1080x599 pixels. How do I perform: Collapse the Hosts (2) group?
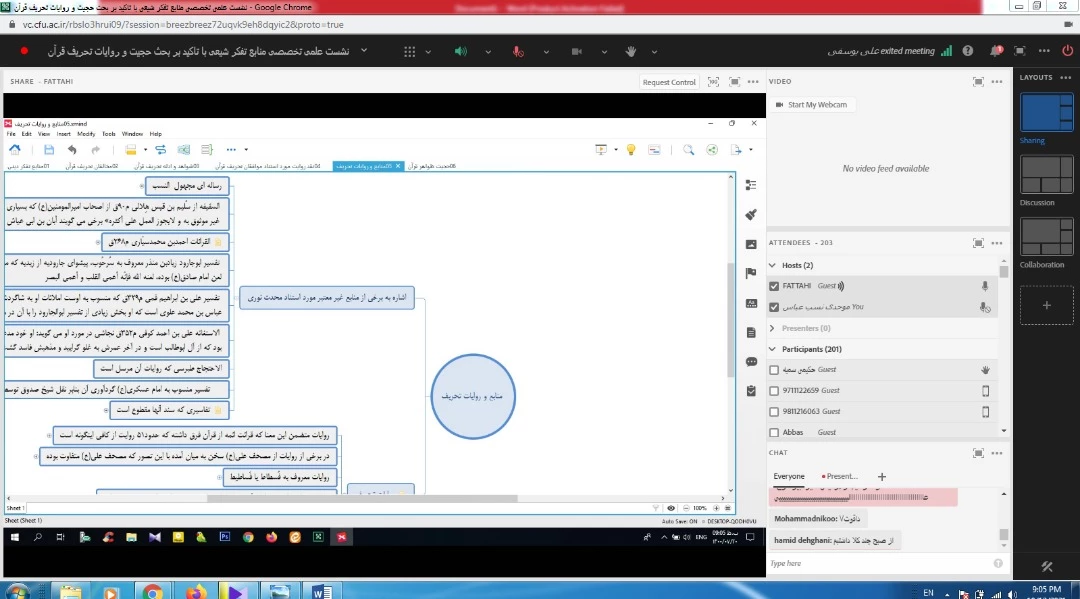click(772, 265)
